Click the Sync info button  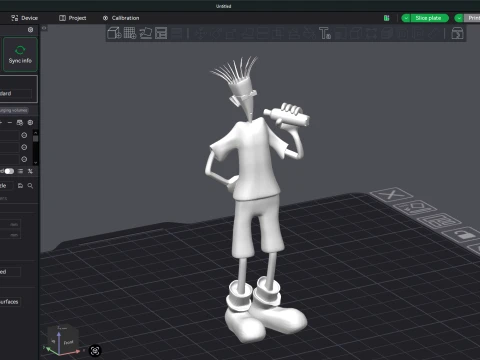pos(20,55)
